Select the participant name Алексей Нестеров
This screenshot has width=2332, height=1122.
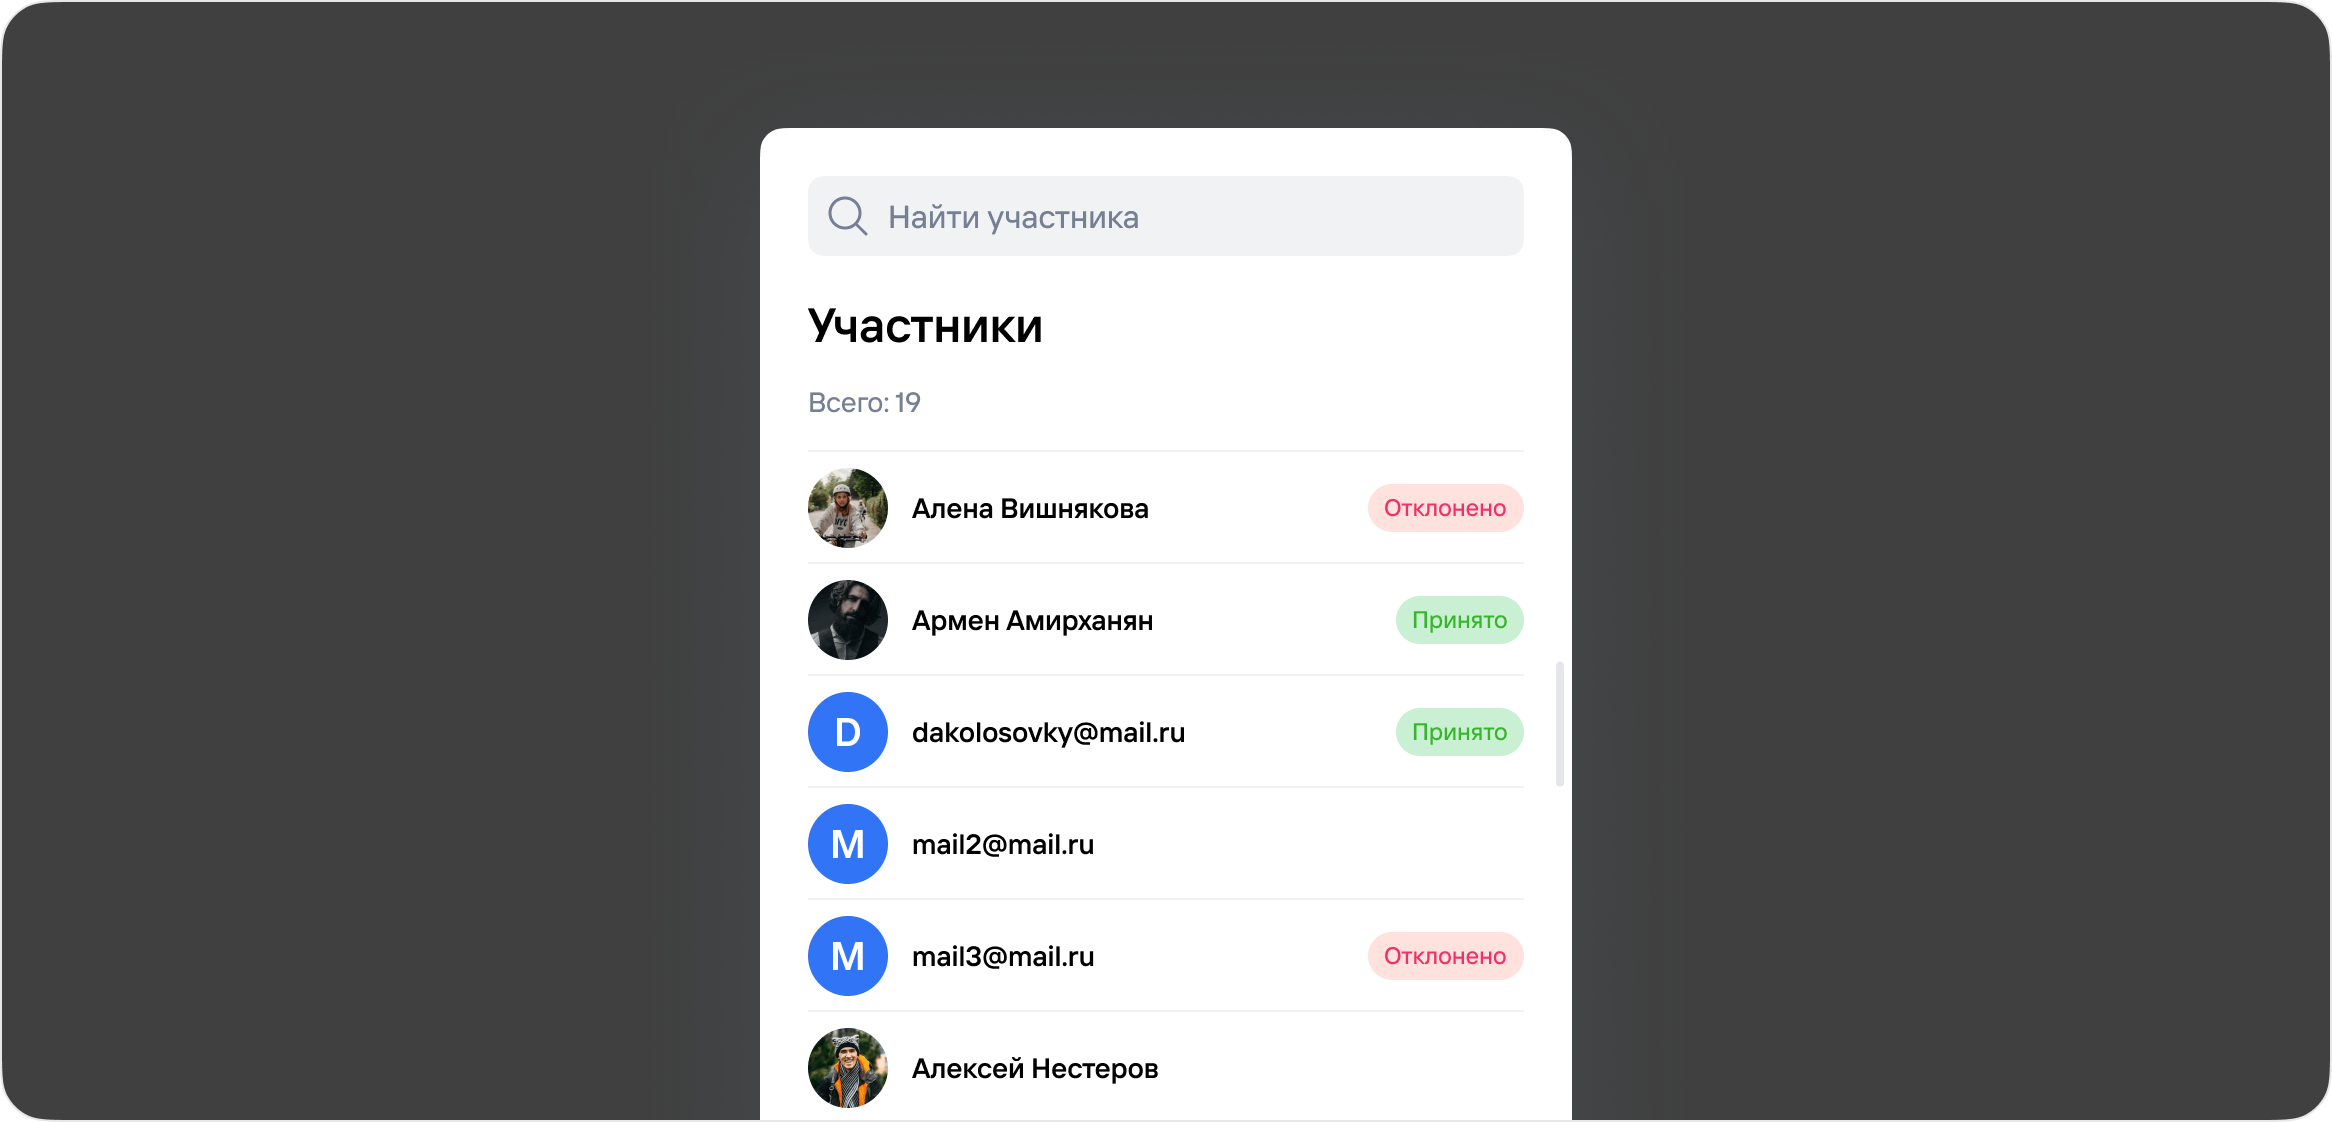(1035, 1069)
